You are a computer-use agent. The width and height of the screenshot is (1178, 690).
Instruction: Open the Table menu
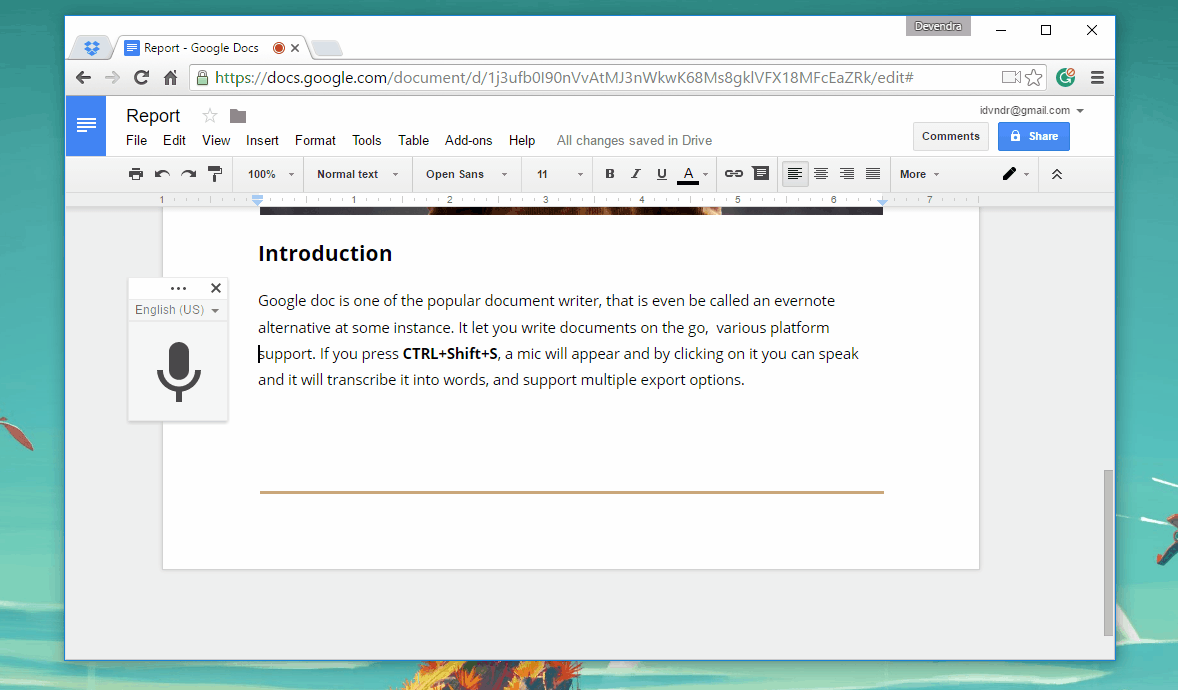413,141
